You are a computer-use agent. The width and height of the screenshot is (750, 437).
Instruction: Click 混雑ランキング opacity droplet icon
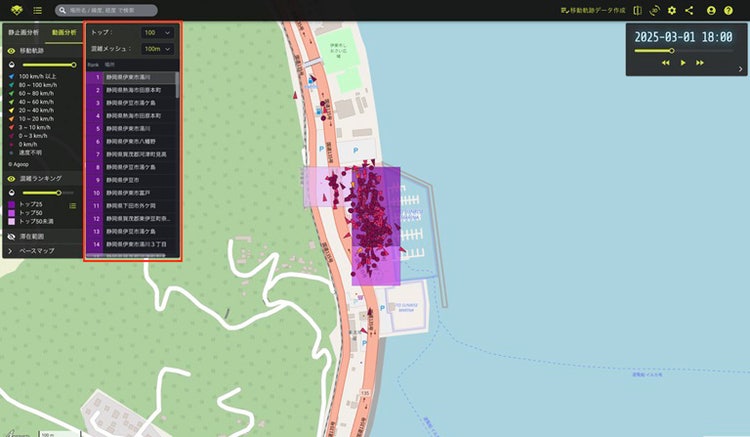click(11, 193)
